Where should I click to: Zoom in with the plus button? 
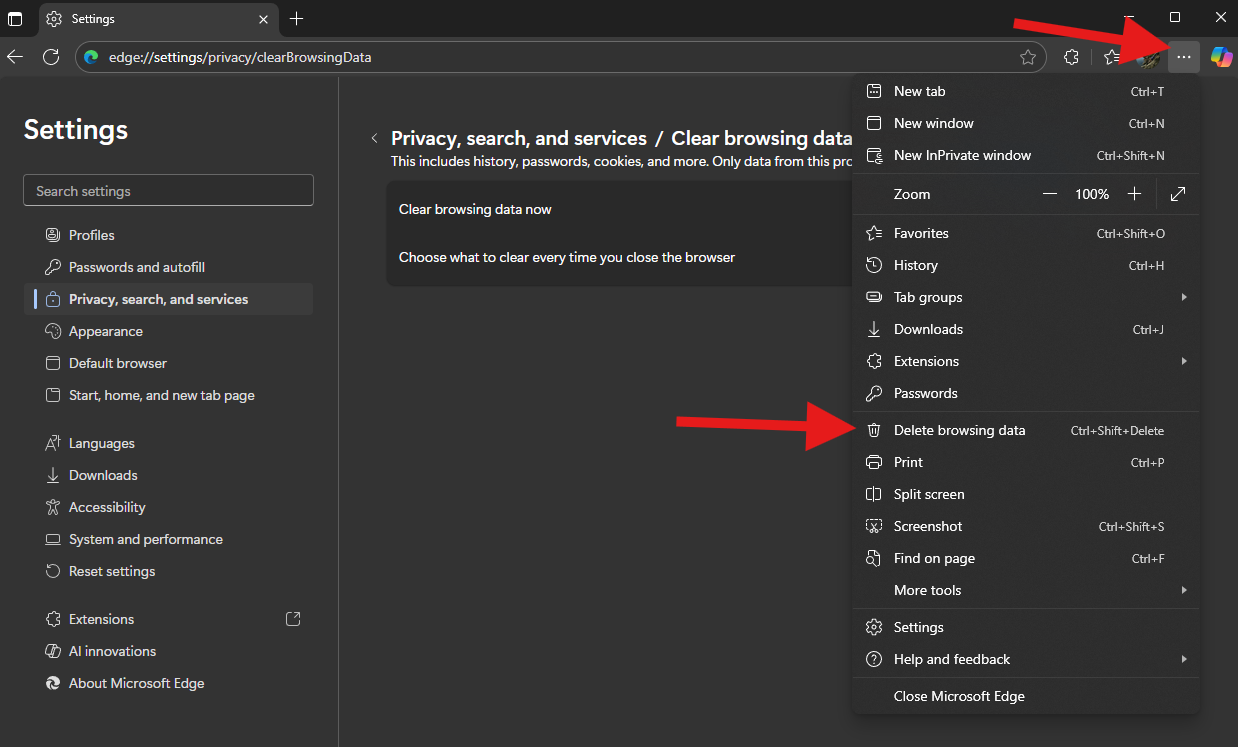[1134, 194]
